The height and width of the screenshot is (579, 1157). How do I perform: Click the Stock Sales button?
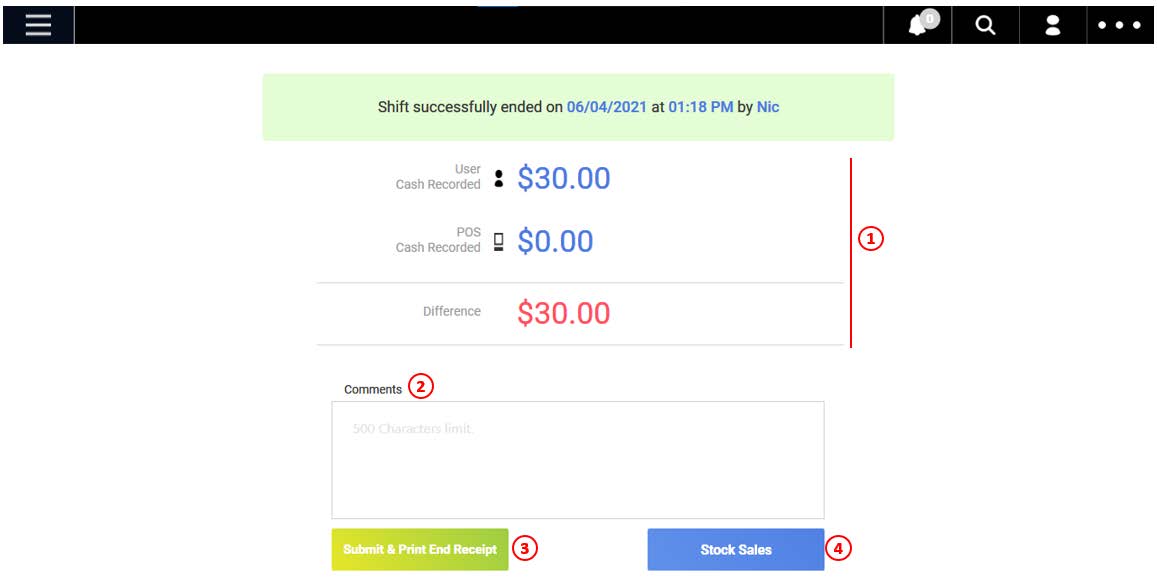(x=736, y=549)
